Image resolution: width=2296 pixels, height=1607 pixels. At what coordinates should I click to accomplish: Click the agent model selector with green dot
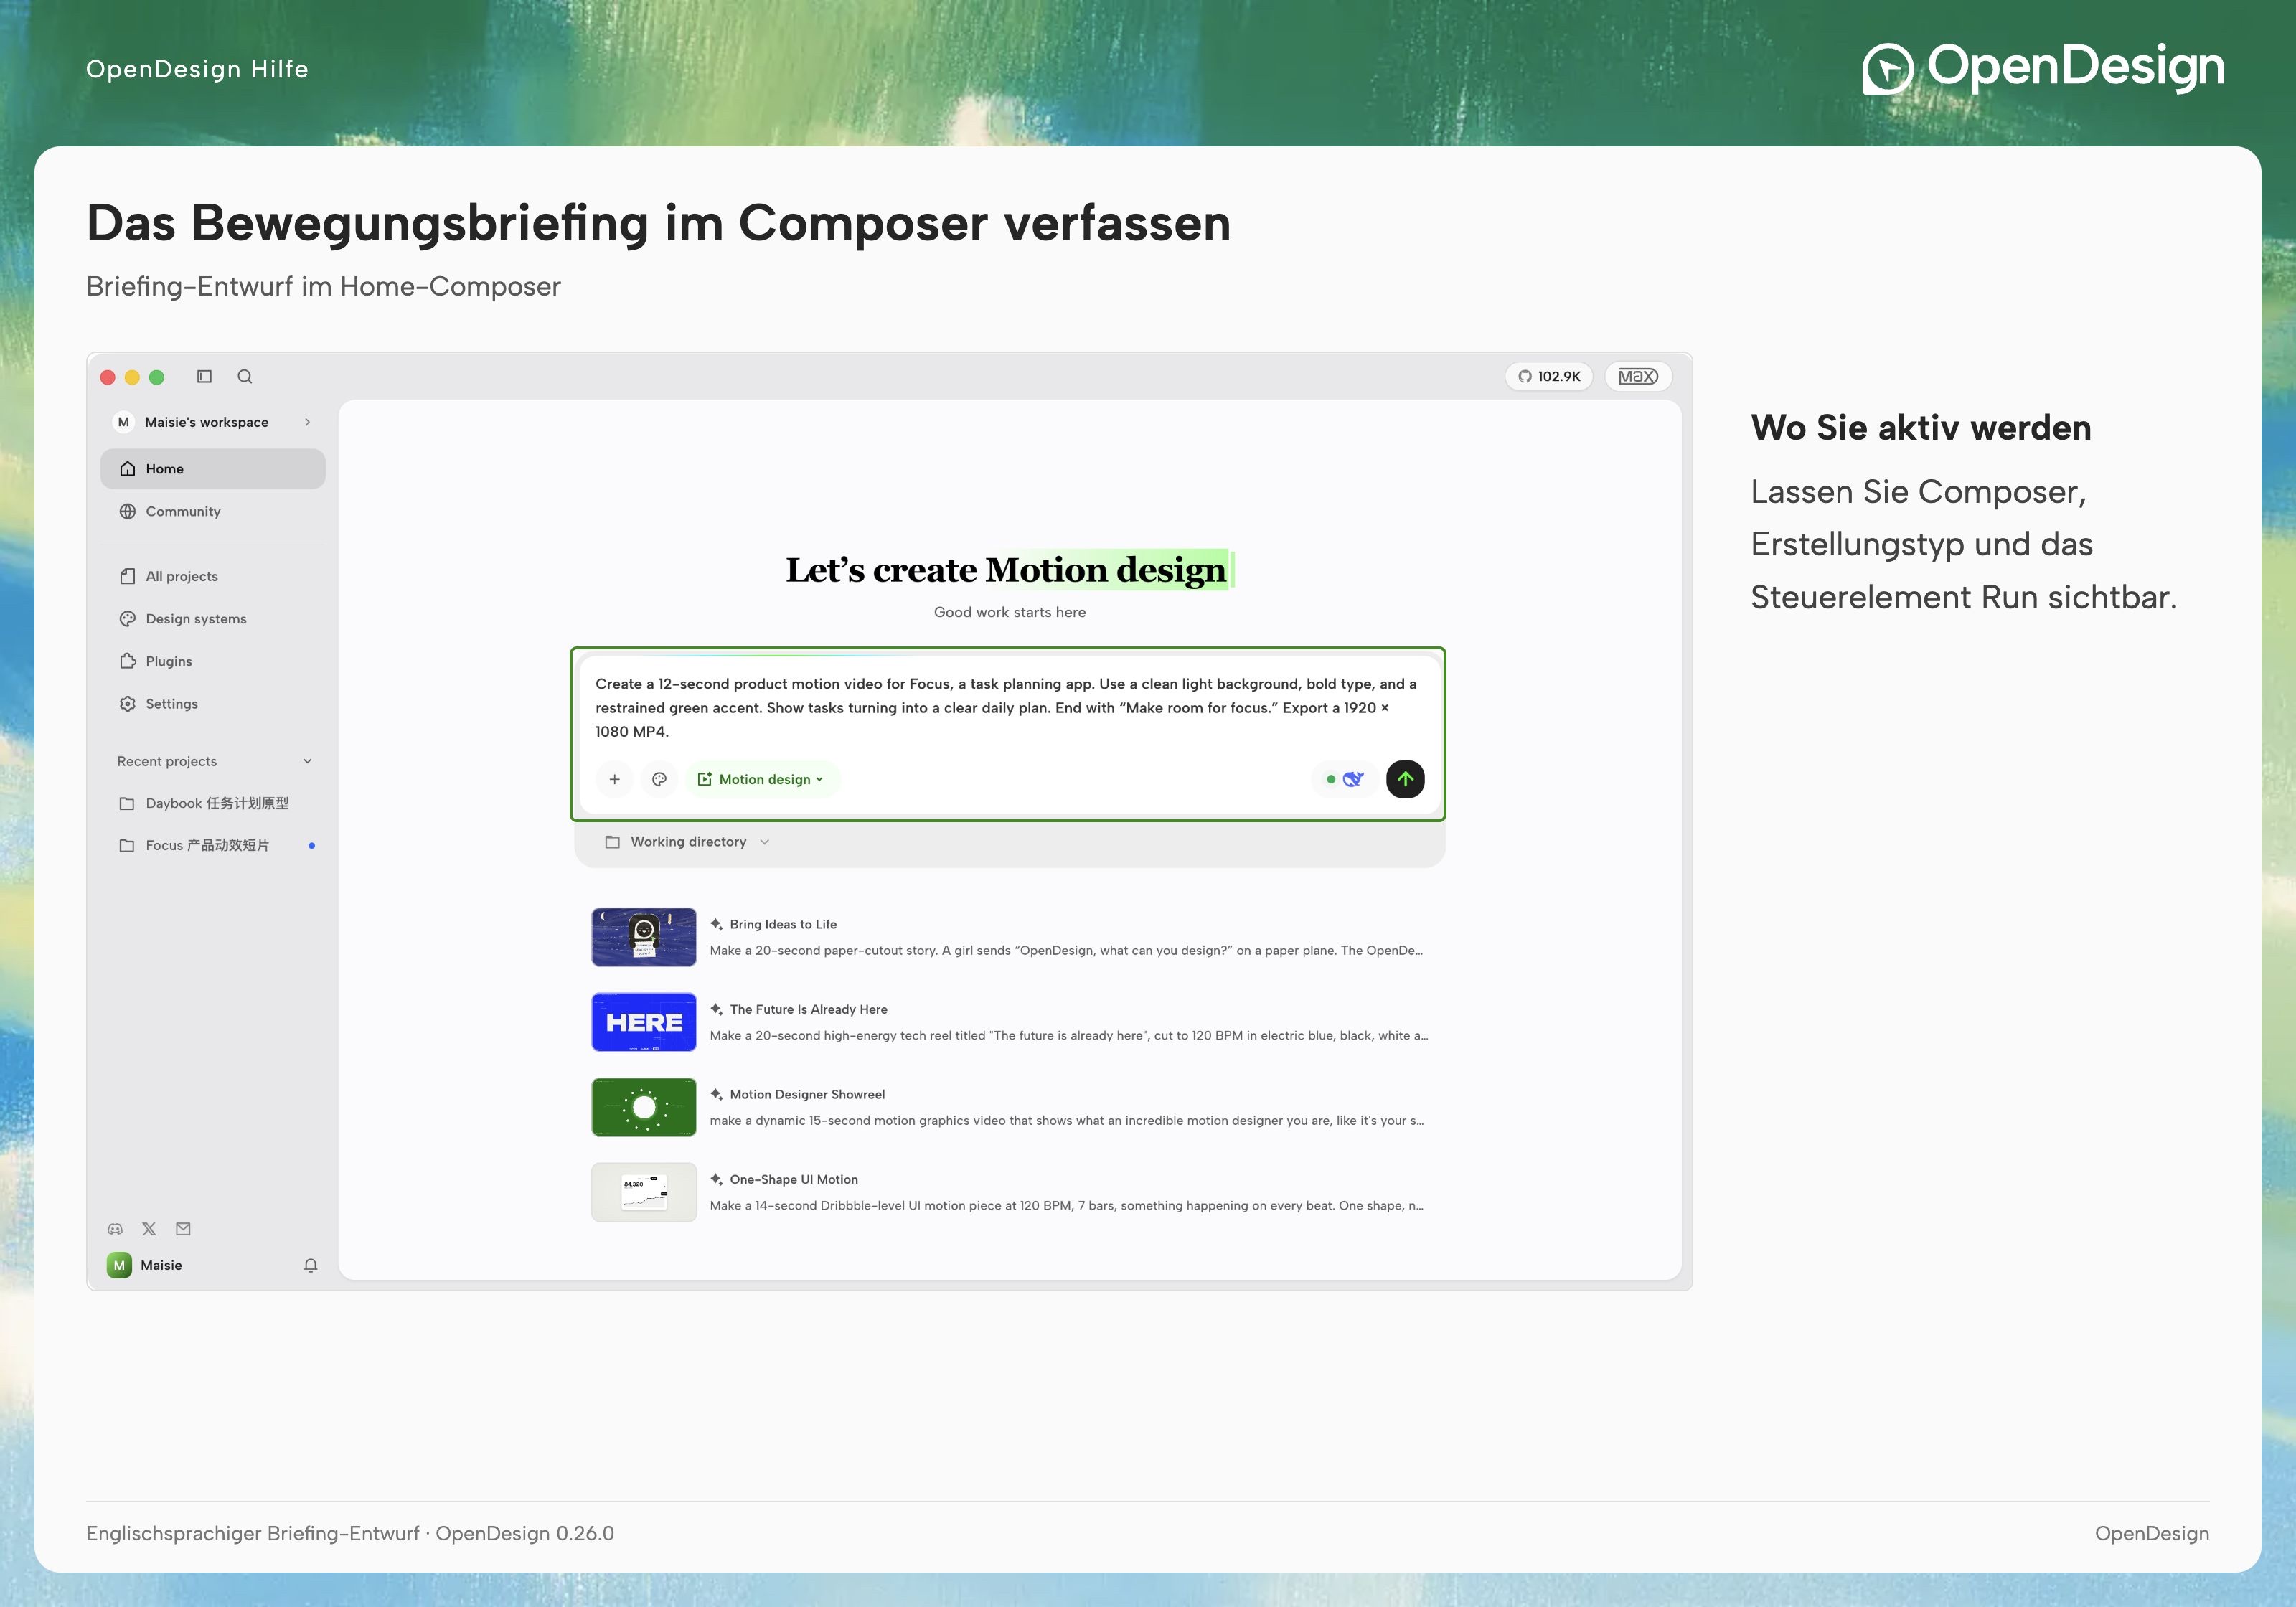[x=1345, y=779]
